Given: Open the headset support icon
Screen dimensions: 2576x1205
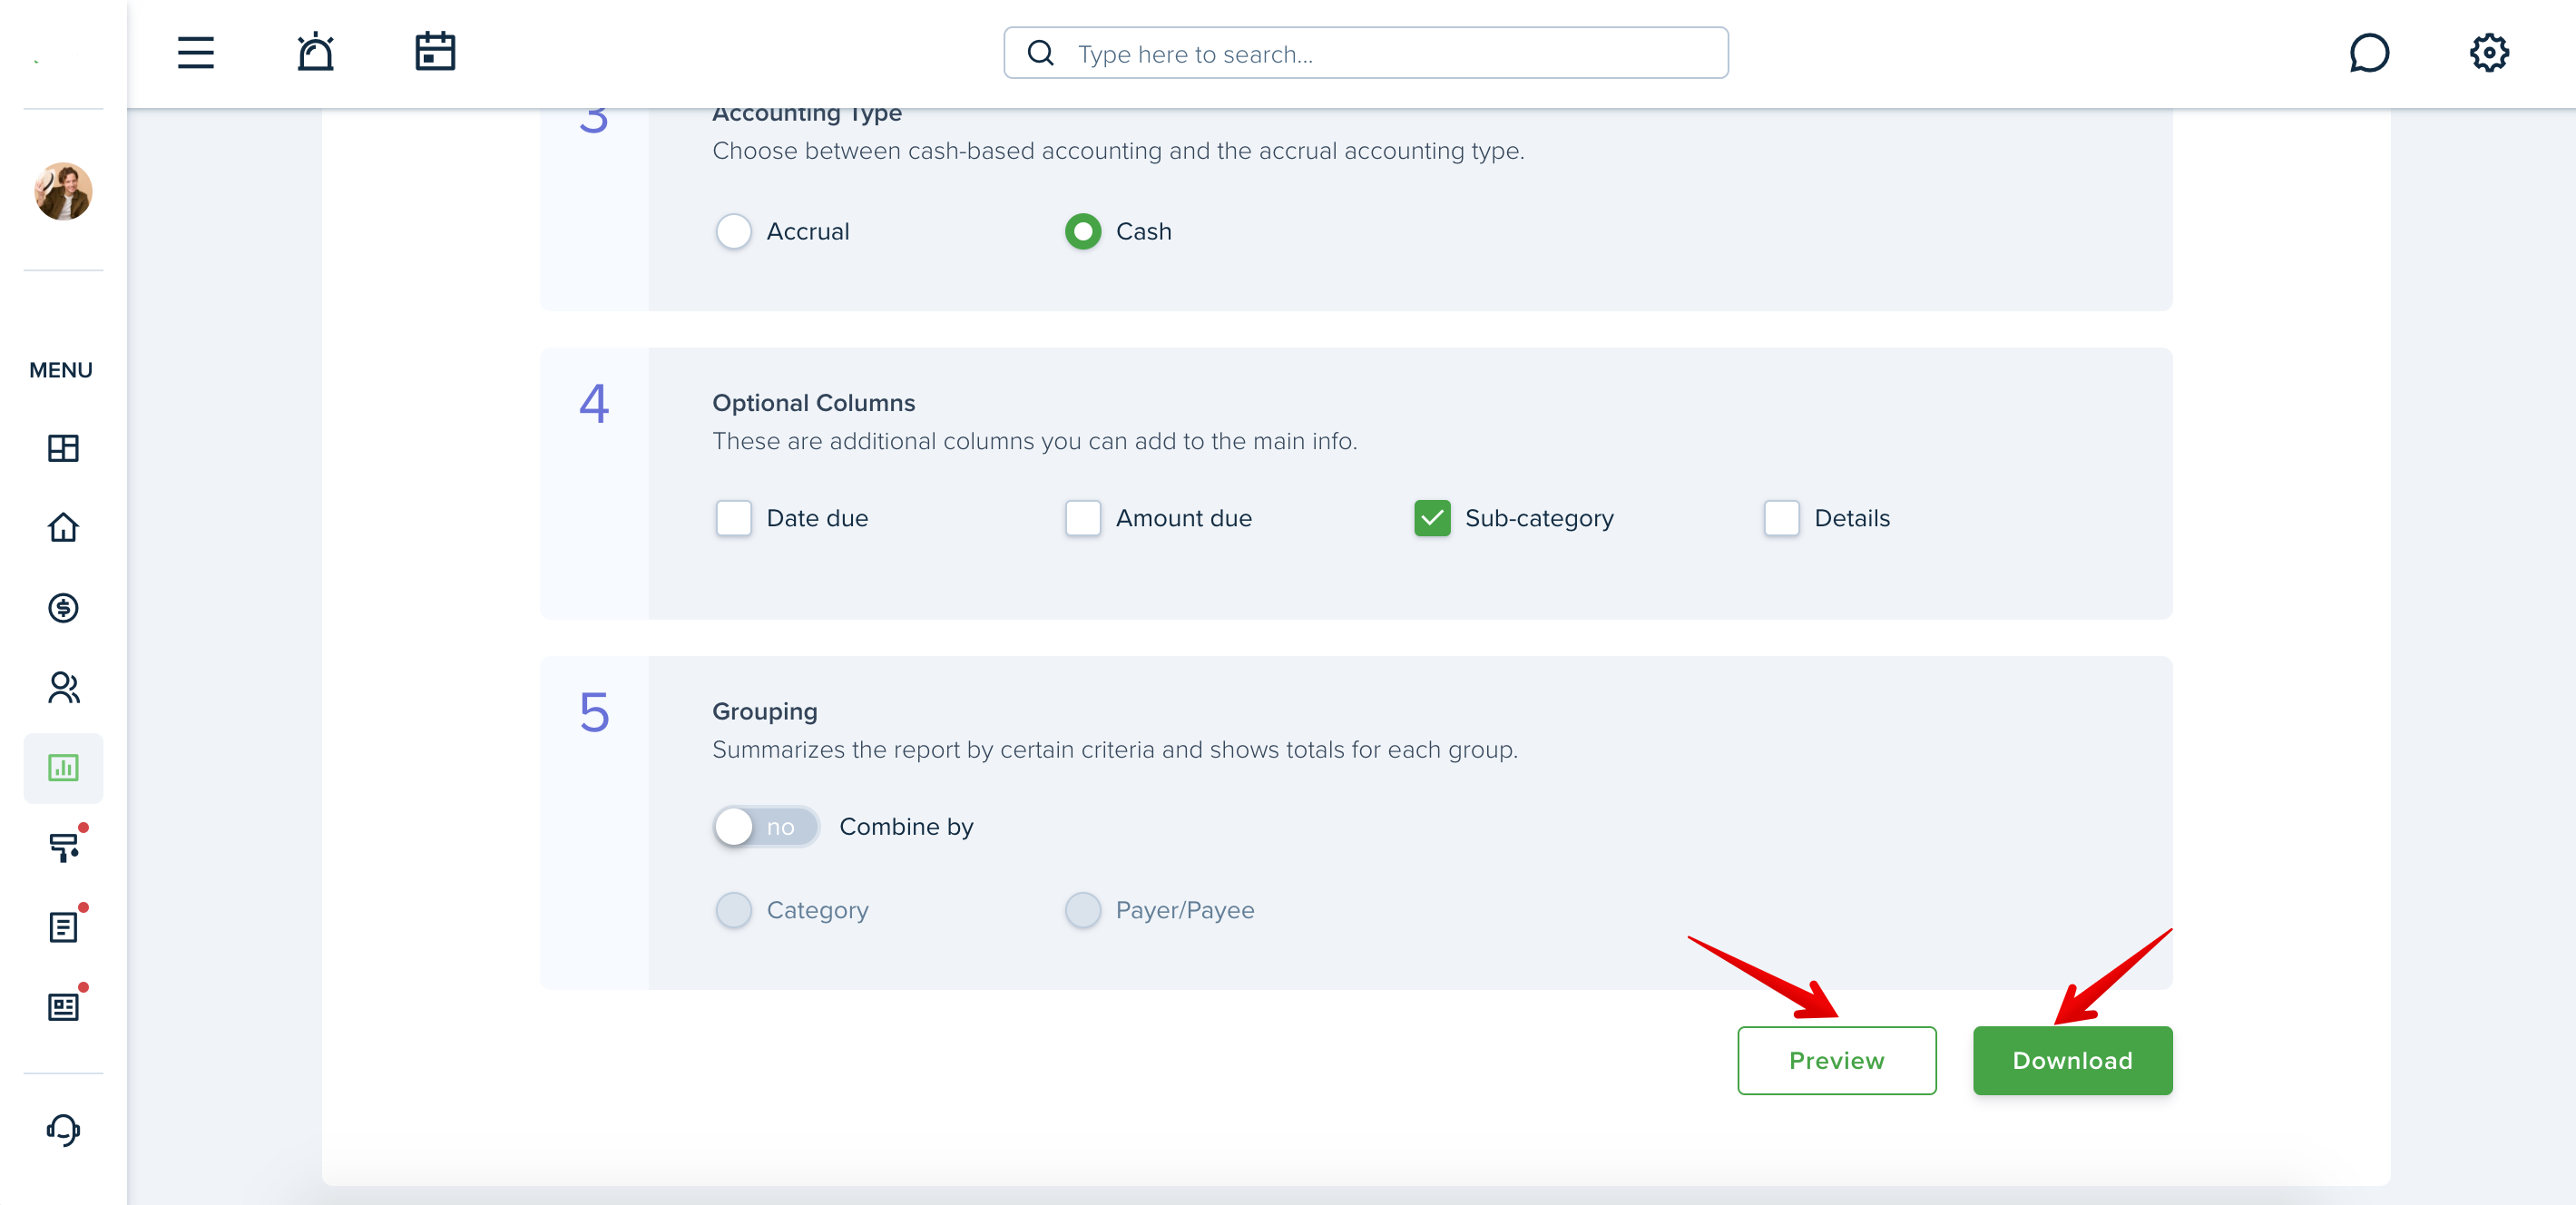Looking at the screenshot, I should tap(63, 1130).
